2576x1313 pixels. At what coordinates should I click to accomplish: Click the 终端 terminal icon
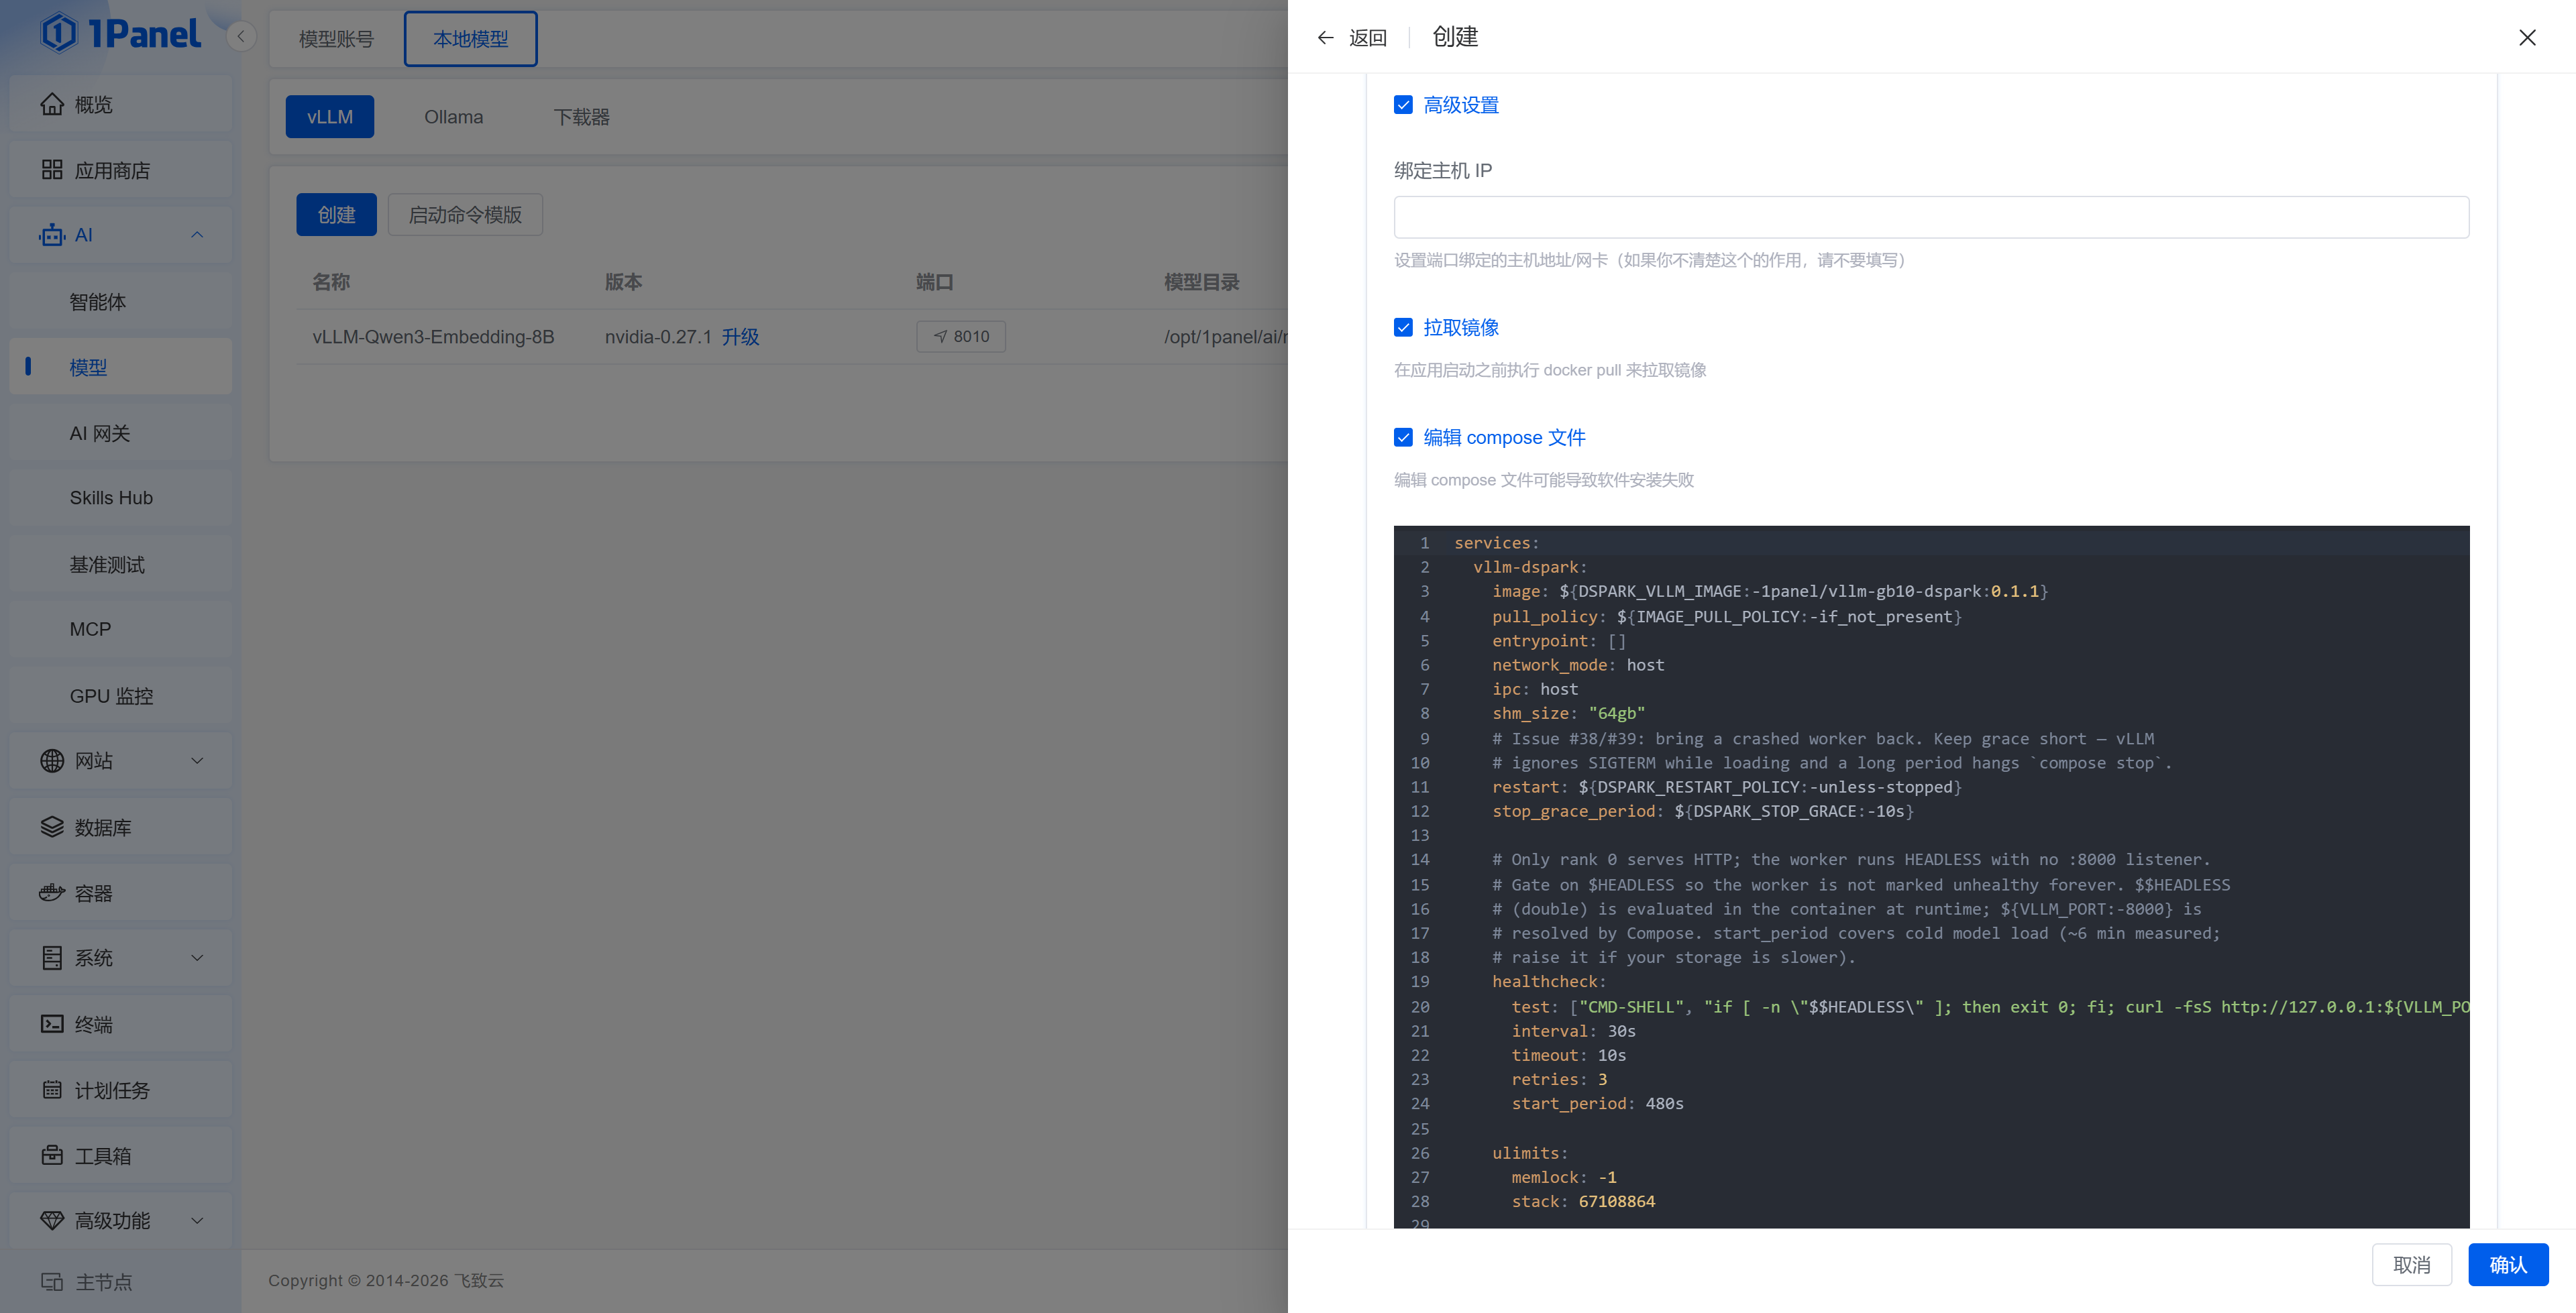point(52,1024)
